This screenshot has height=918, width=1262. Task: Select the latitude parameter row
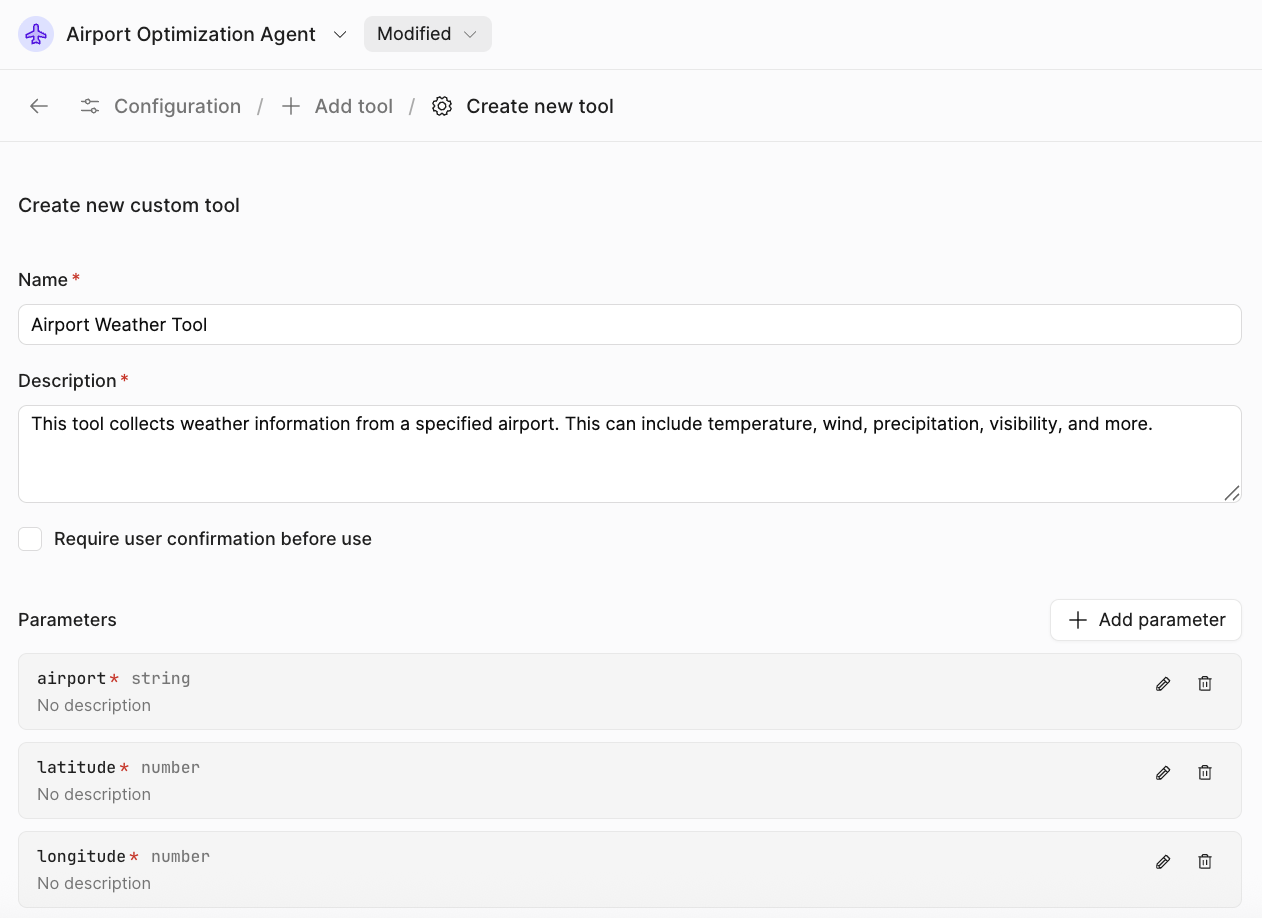tap(600, 781)
